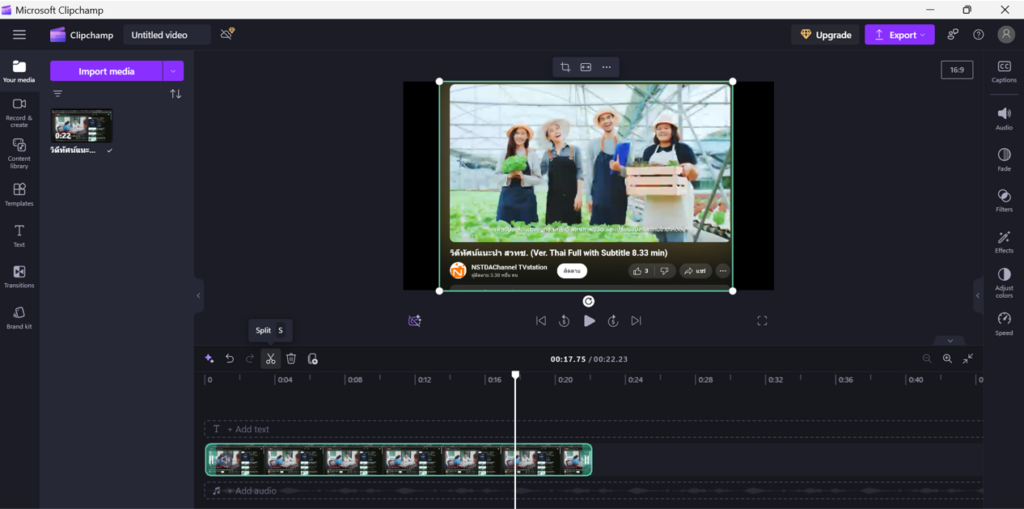This screenshot has width=1024, height=509.
Task: Toggle the hamburger navigation menu
Action: pos(19,35)
